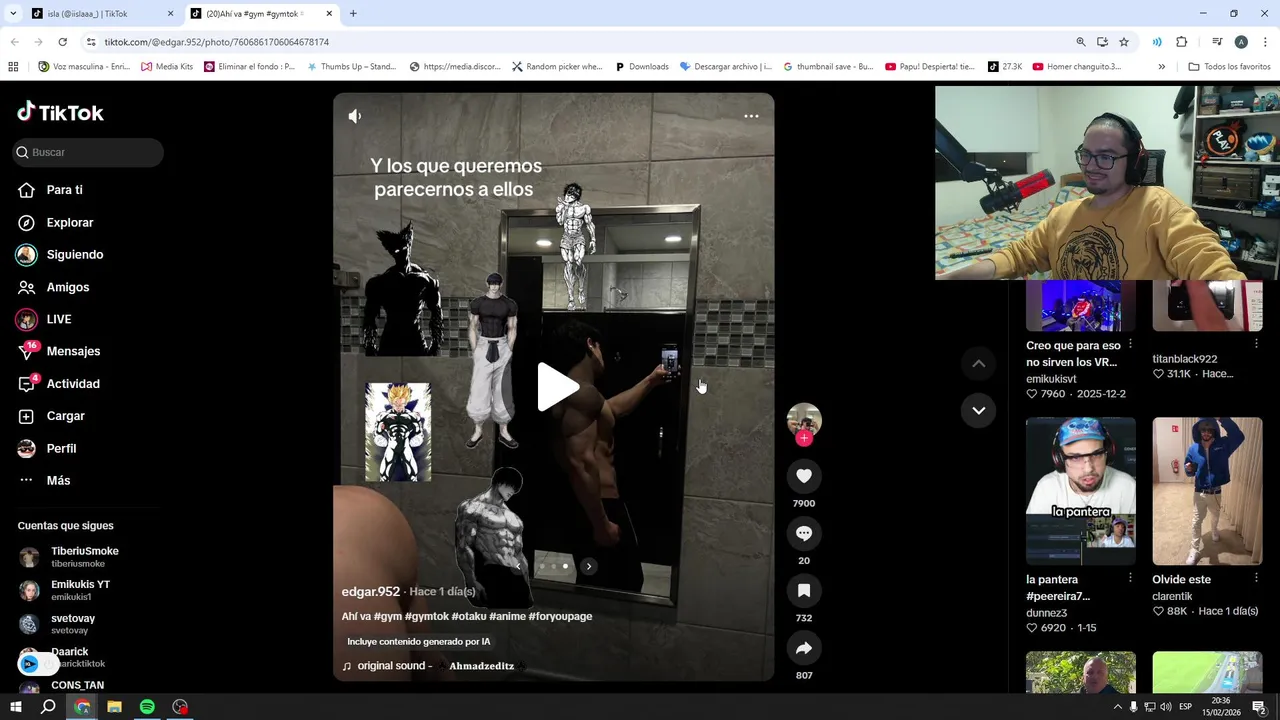Open the tab search dropdown in Chrome
1280x720 pixels.
click(13, 14)
